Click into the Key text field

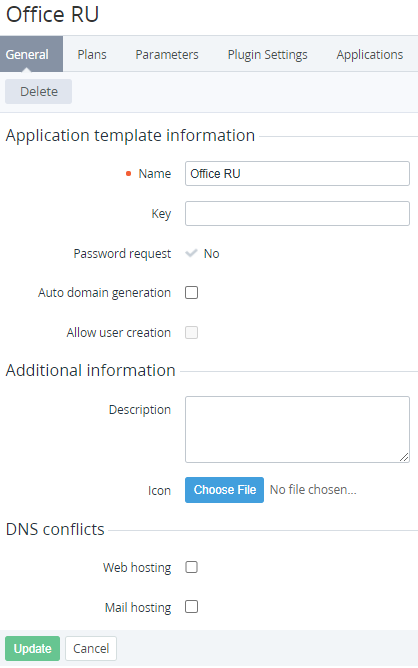point(297,213)
